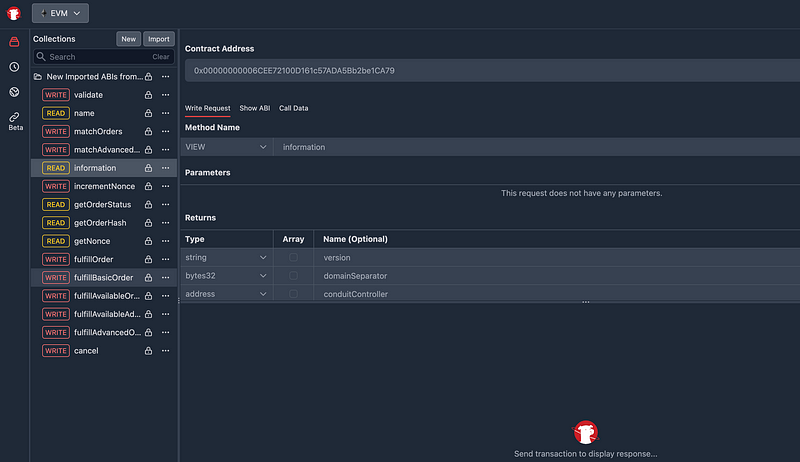The image size is (800, 462).
Task: Click the lock icon next to validate
Action: click(x=148, y=94)
